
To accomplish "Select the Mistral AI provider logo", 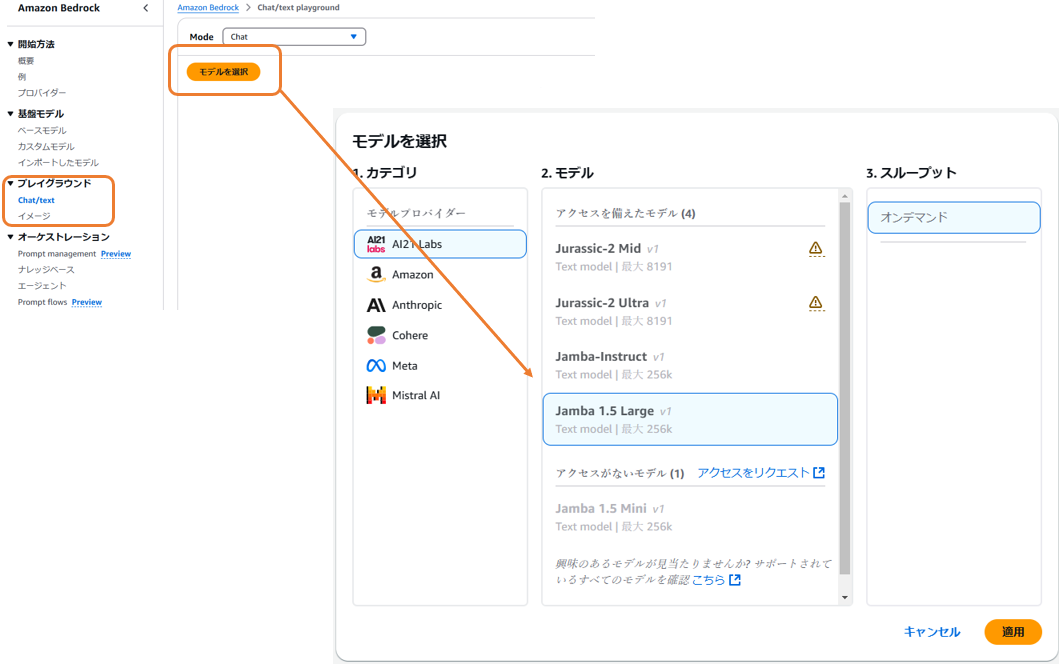I will 376,395.
